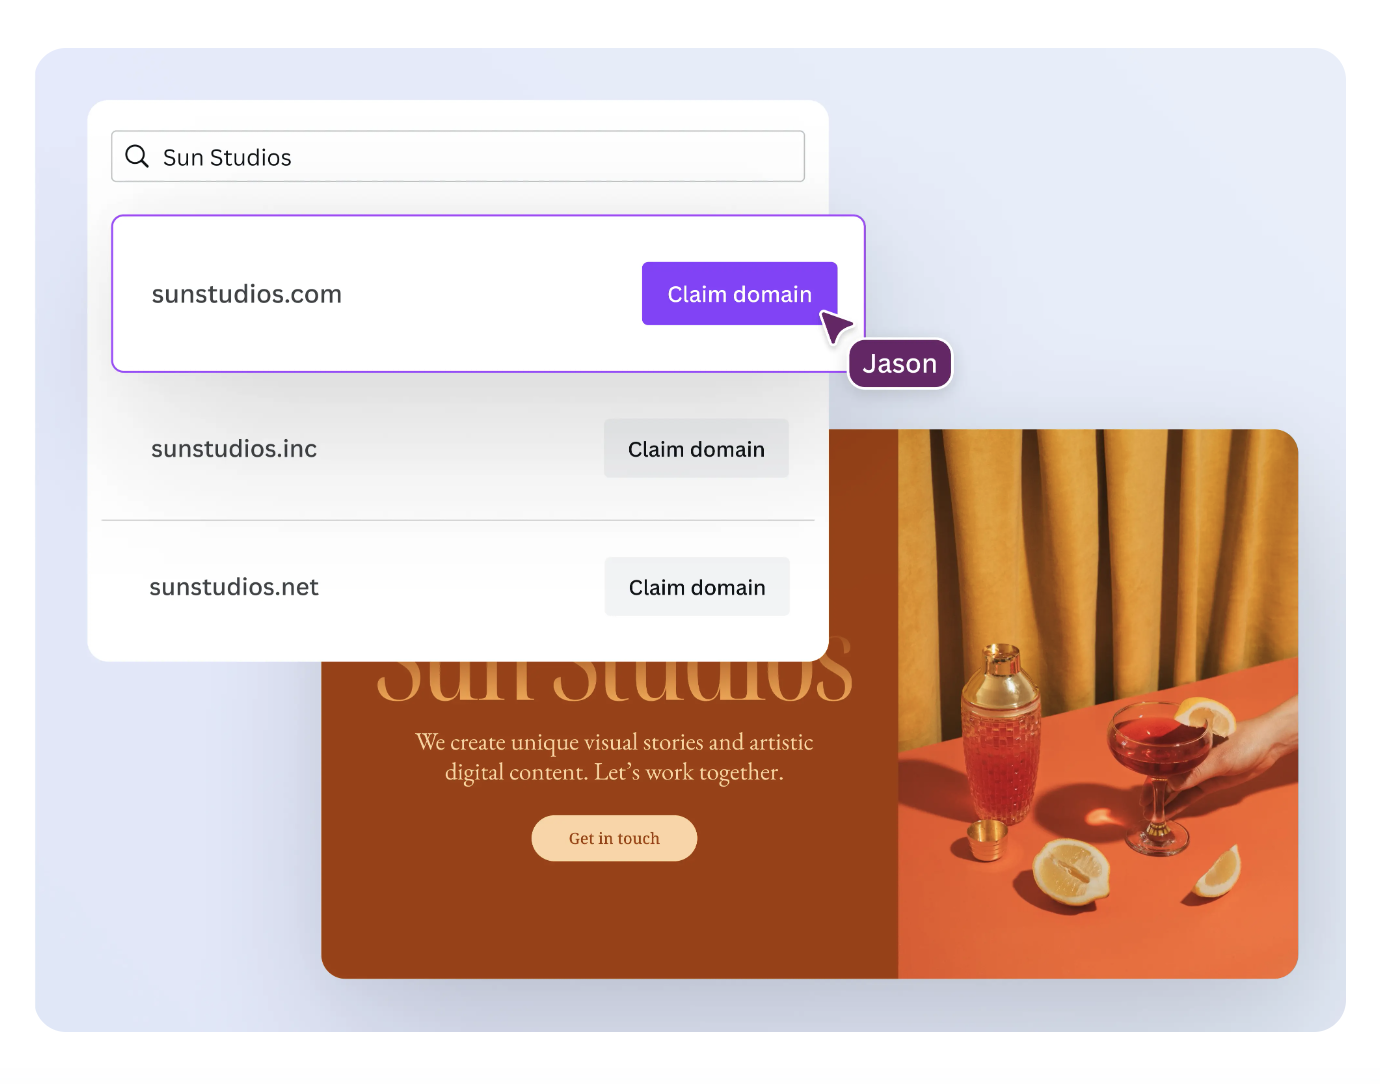Click the brown website preview panel
Image resolution: width=1380 pixels, height=1084 pixels.
coord(609,820)
